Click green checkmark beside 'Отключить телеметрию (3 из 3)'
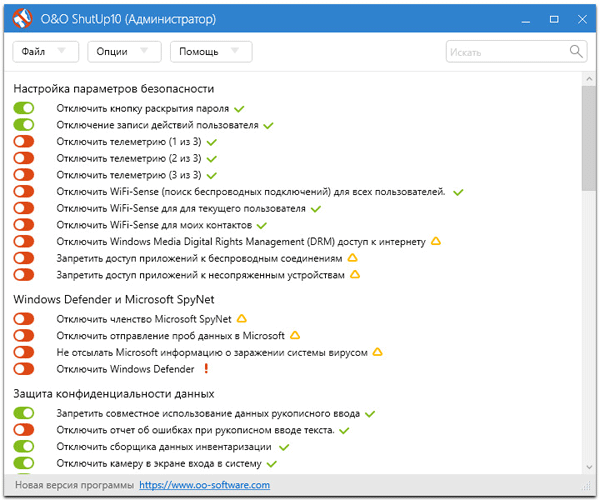 [212, 176]
